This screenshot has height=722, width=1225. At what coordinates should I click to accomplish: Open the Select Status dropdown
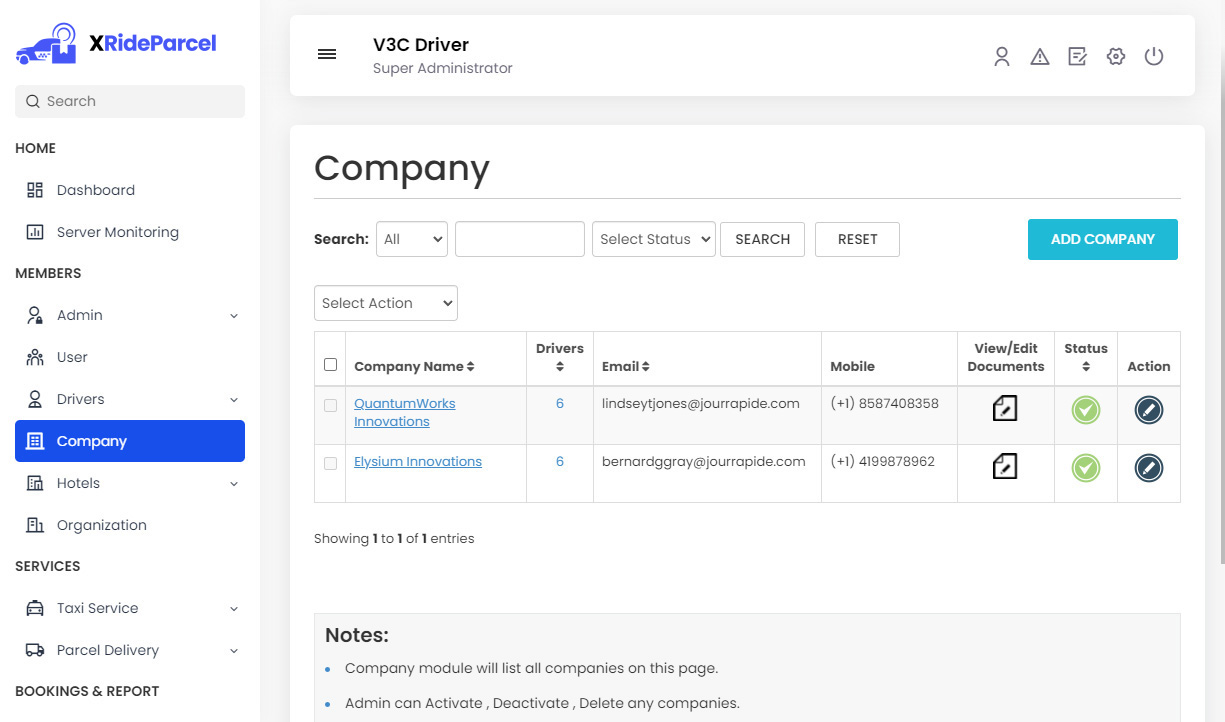click(654, 239)
